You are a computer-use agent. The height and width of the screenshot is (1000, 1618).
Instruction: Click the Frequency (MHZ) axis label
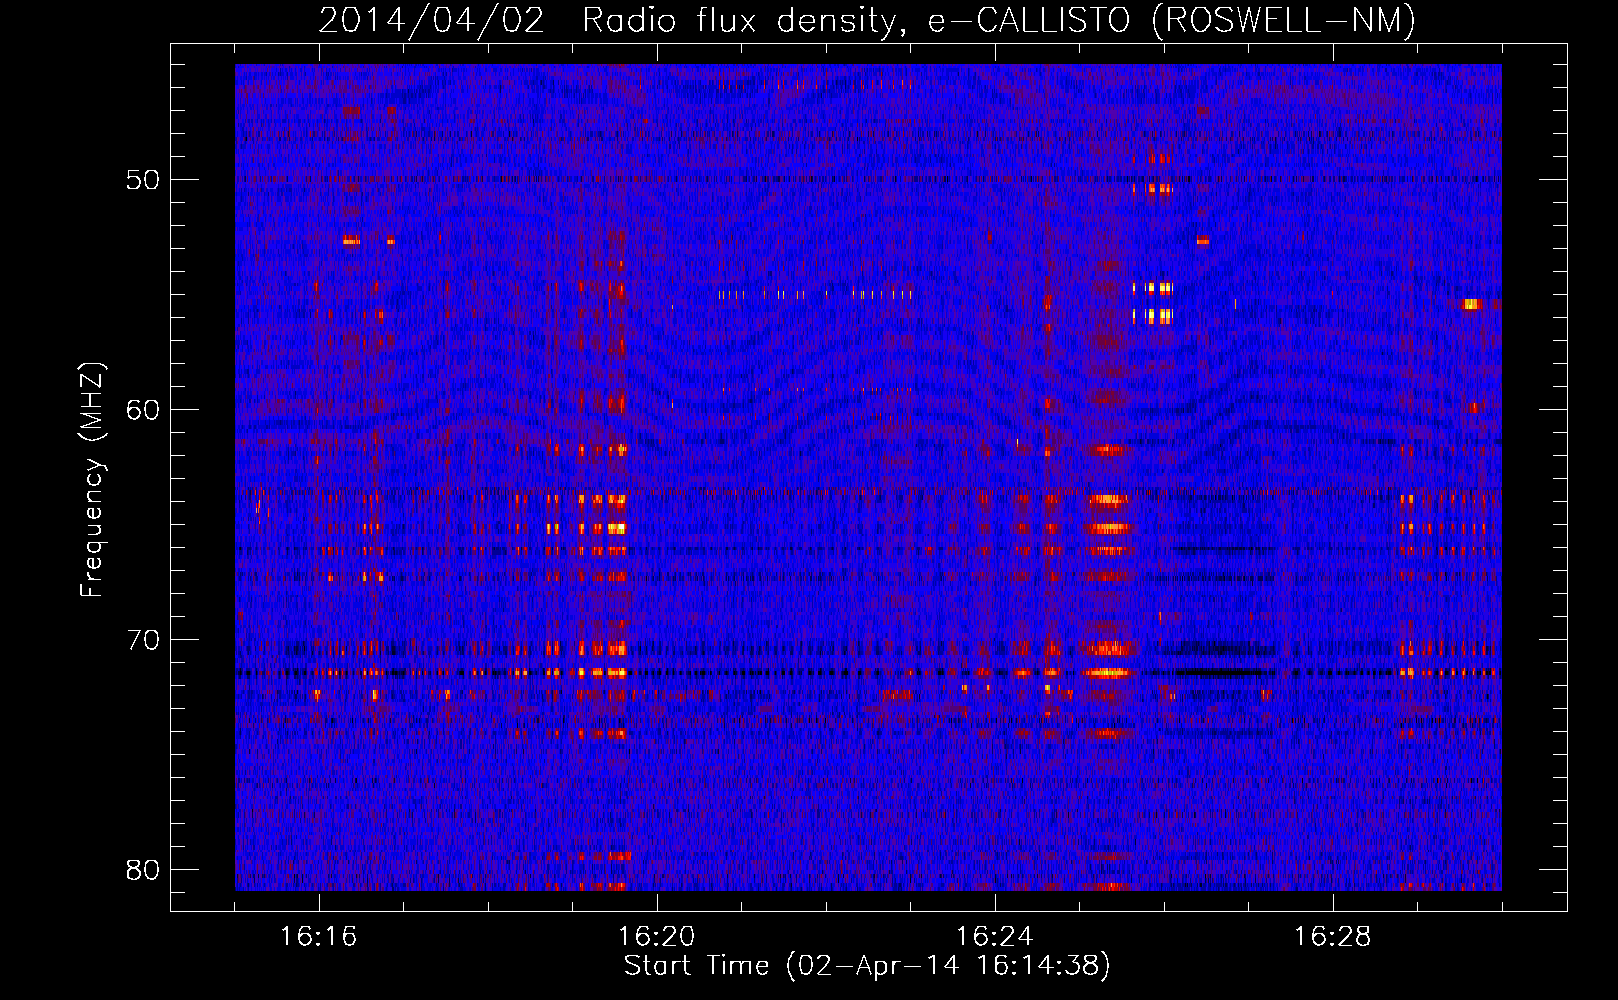[x=92, y=480]
